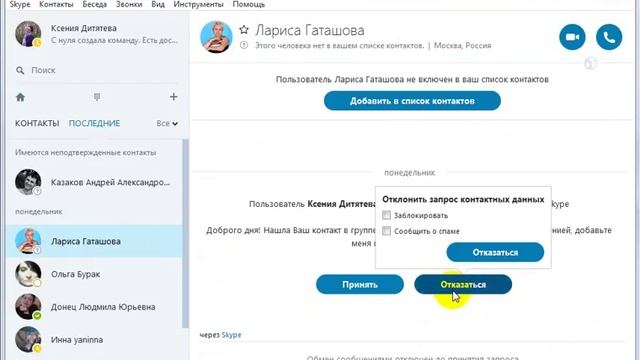The image size is (640, 360).
Task: Open the Беседа menu
Action: [94, 4]
